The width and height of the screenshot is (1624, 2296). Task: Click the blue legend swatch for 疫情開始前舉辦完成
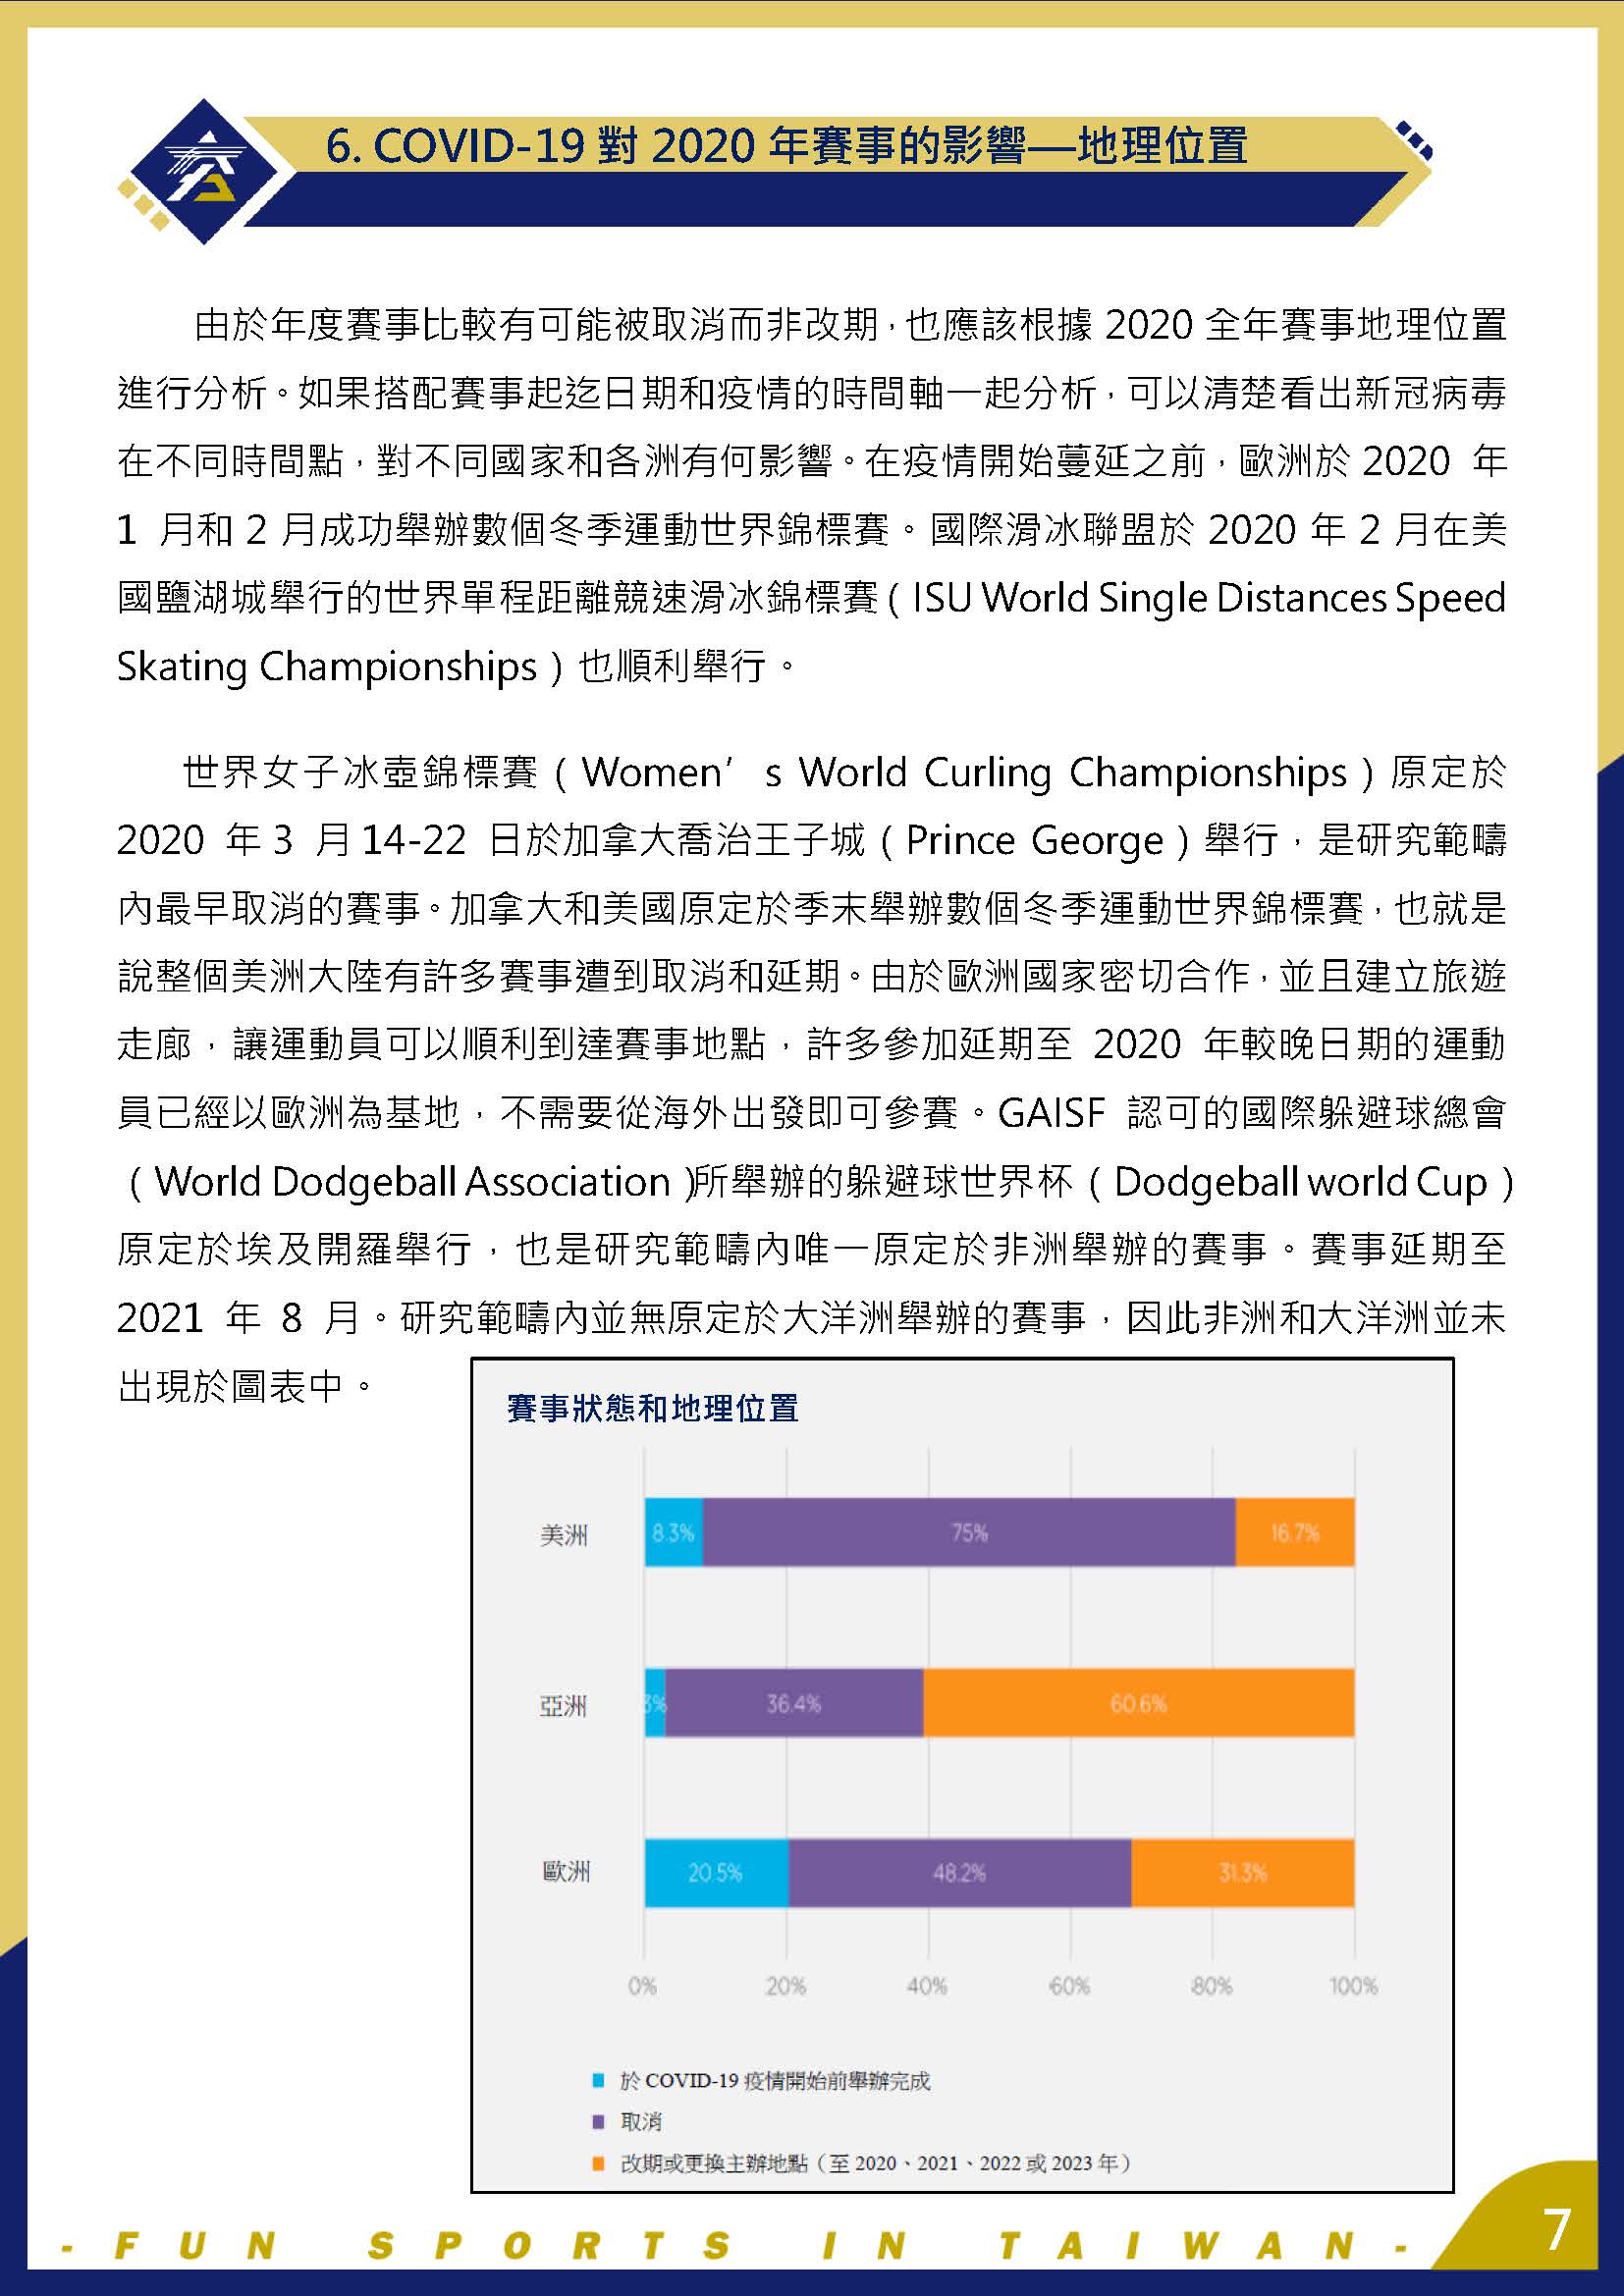[598, 2081]
